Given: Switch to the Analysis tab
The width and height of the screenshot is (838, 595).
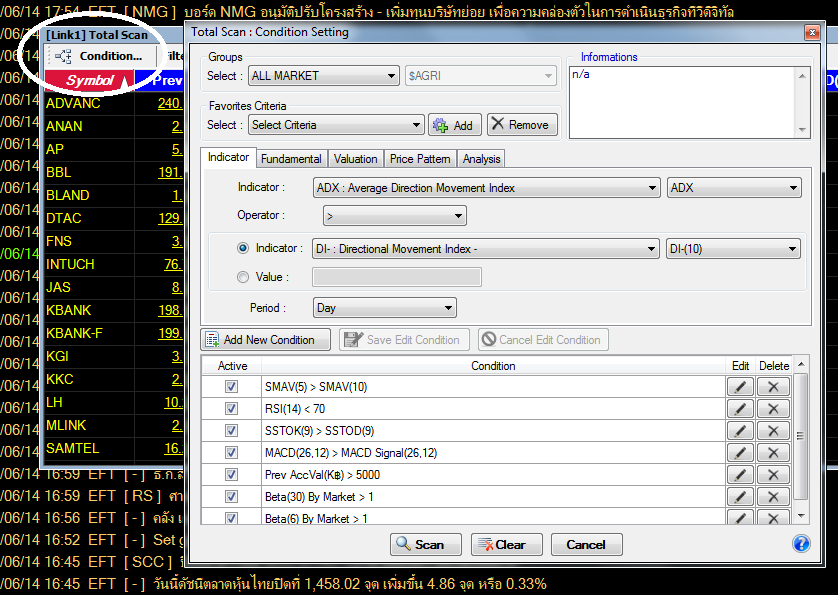Looking at the screenshot, I should pyautogui.click(x=481, y=159).
